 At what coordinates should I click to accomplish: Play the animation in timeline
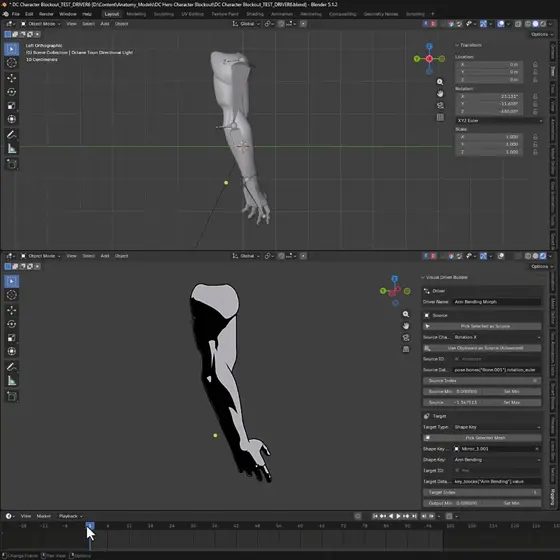[398, 516]
